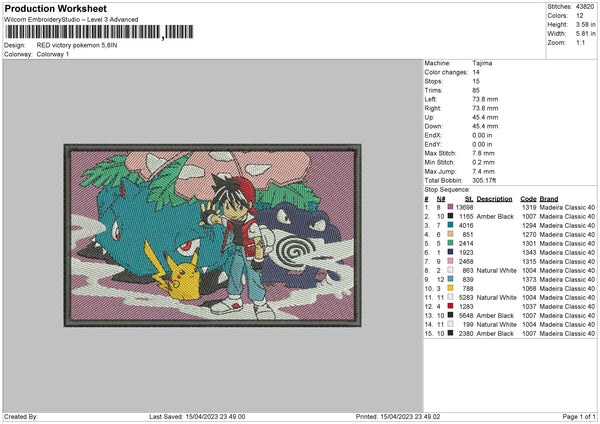Click the navy swatch in stop row 6
600x424 pixels.
(x=450, y=252)
